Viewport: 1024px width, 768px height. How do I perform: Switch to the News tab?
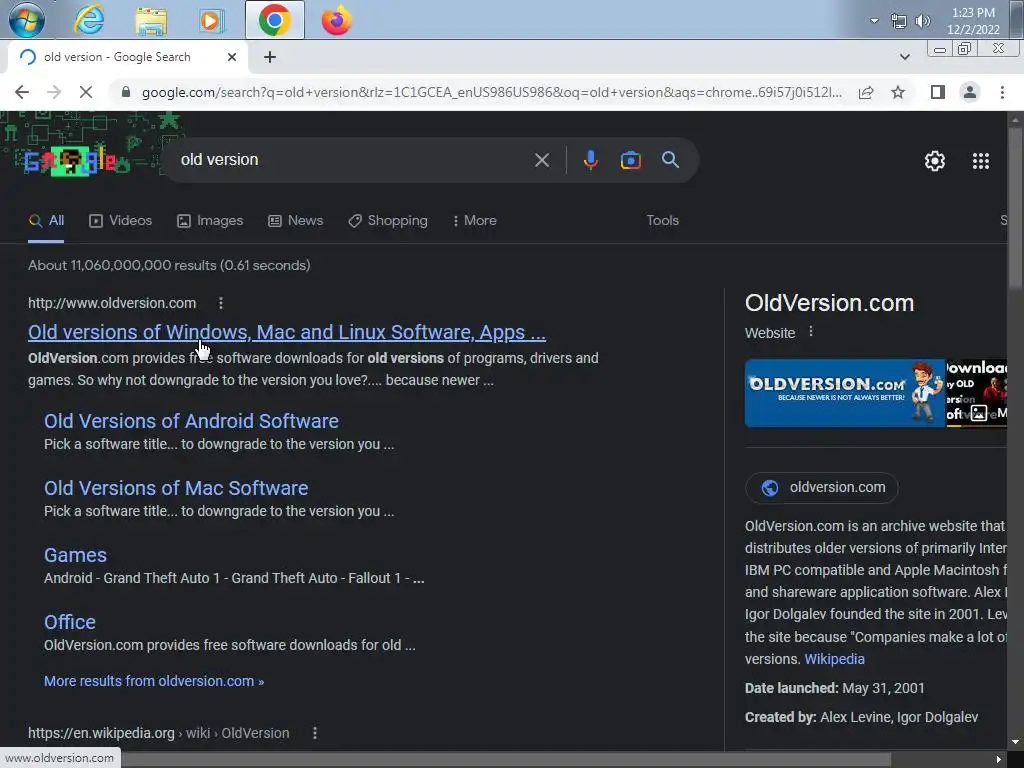point(295,221)
